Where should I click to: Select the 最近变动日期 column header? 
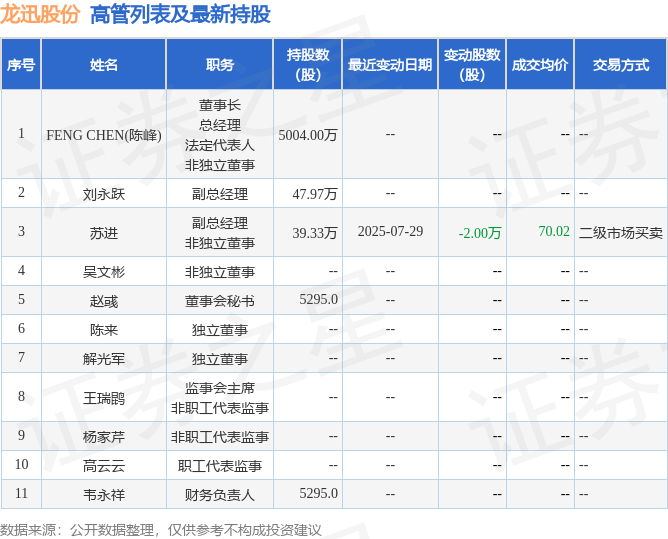(x=390, y=65)
